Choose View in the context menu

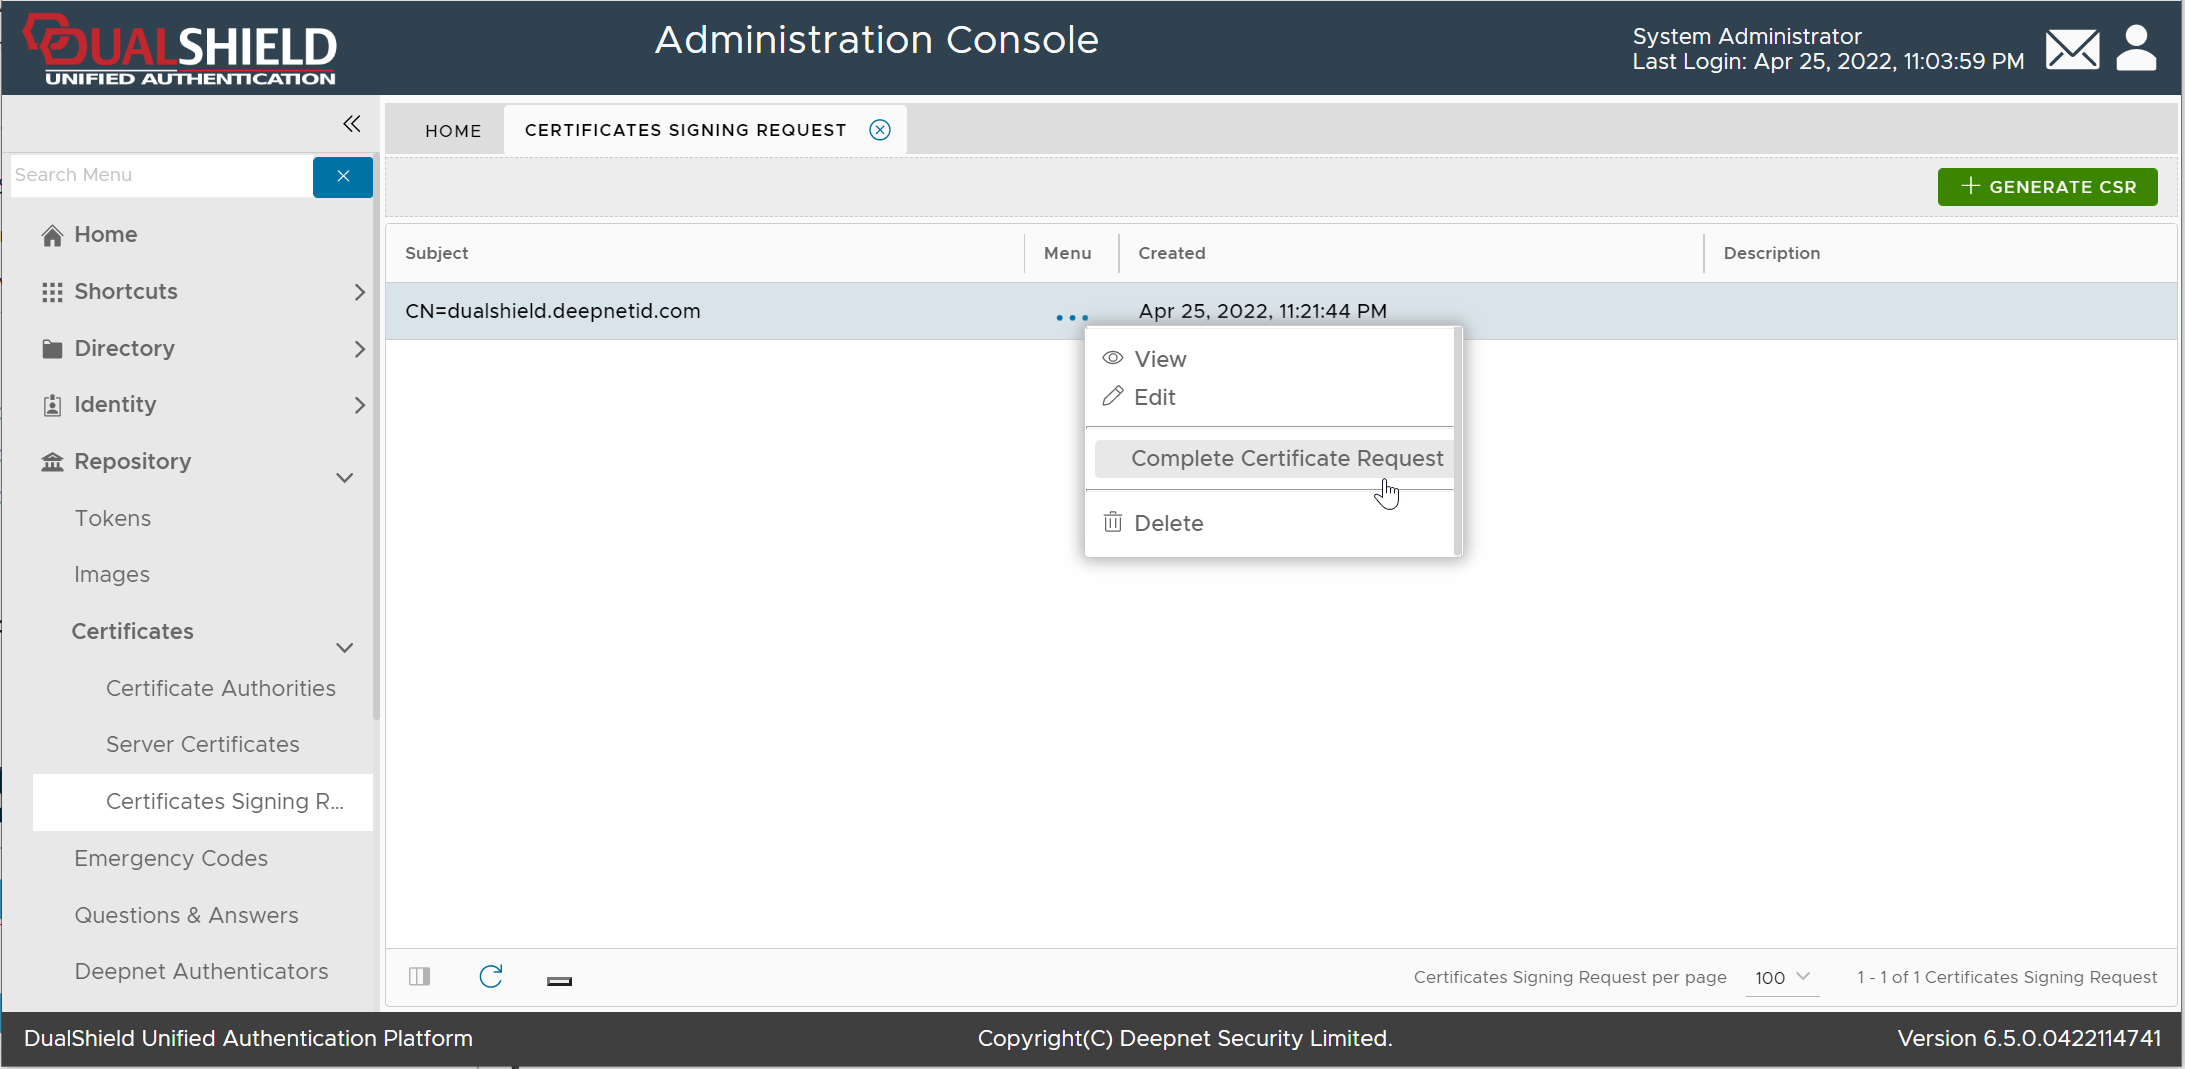tap(1159, 359)
